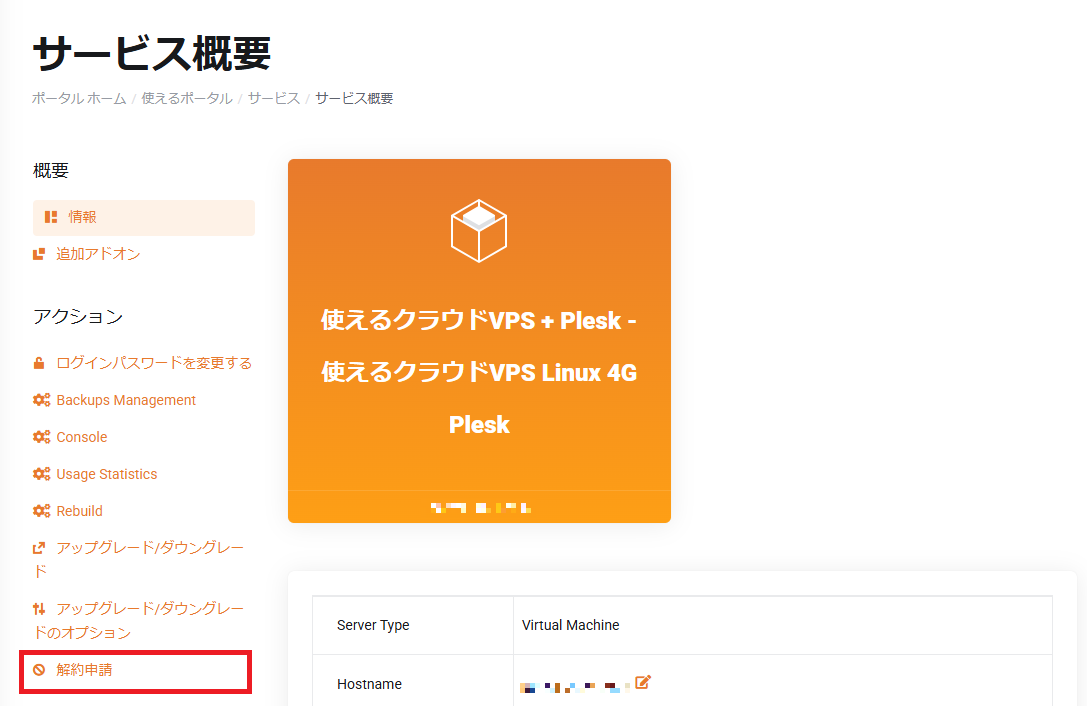The width and height of the screenshot is (1087, 706).
Task: Click the 概要 section heading
Action: tap(51, 171)
